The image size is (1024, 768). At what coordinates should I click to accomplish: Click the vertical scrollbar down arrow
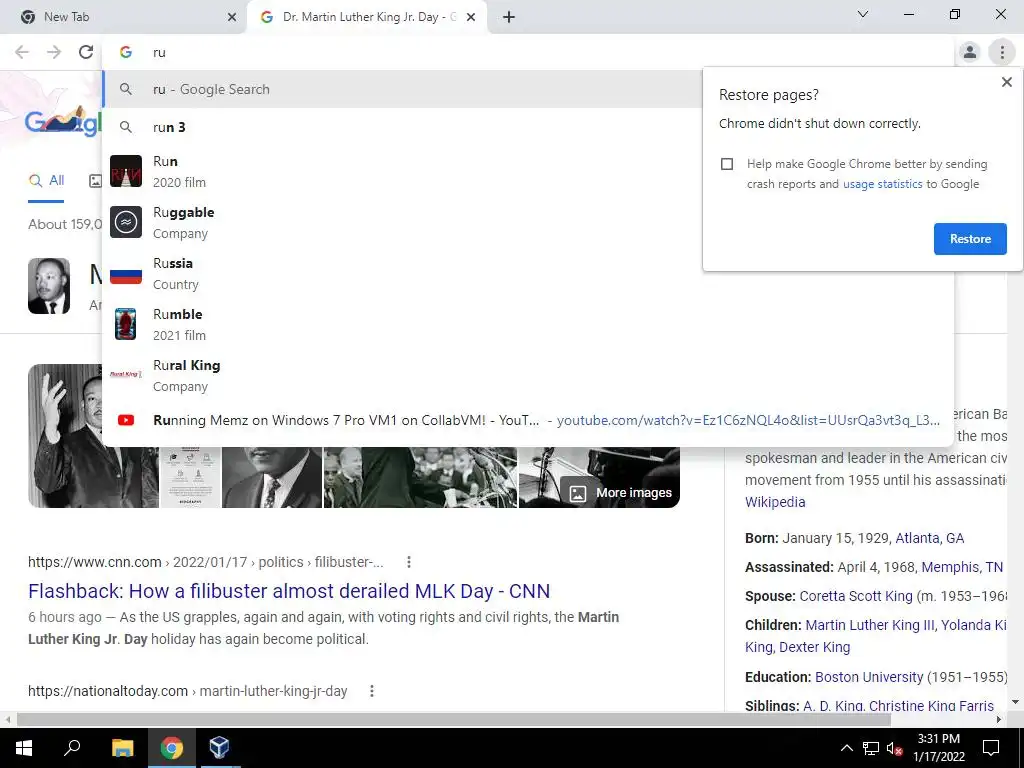[1015, 702]
